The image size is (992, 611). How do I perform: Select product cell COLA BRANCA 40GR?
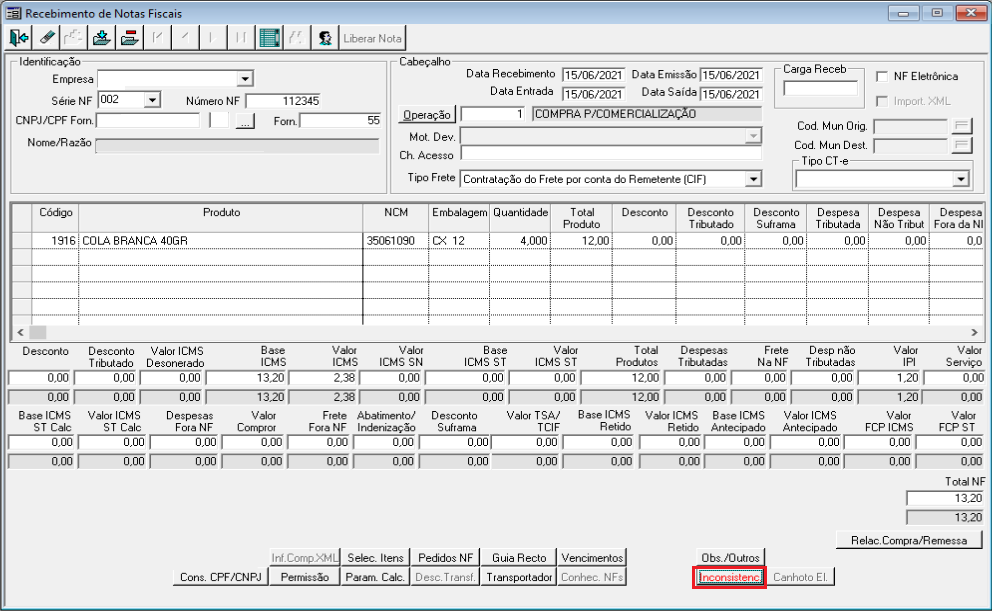(221, 241)
